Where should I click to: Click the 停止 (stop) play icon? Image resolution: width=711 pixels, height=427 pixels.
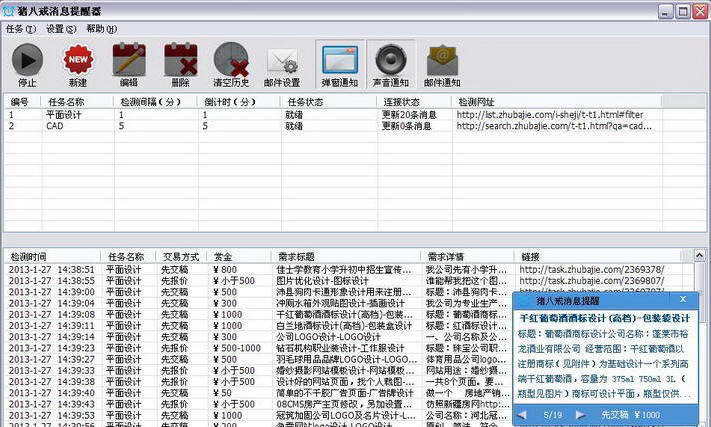pos(27,59)
